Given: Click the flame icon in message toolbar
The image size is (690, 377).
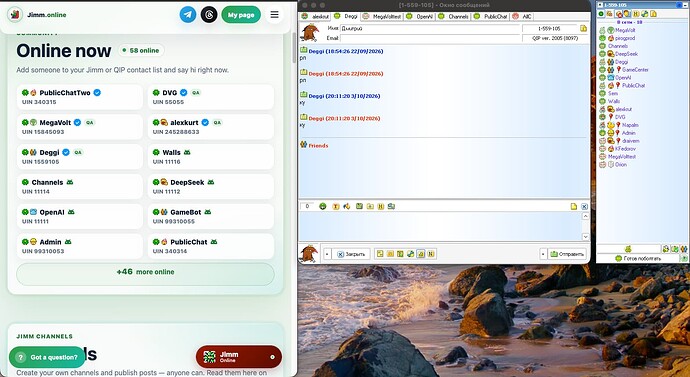Looking at the screenshot, I should point(346,206).
